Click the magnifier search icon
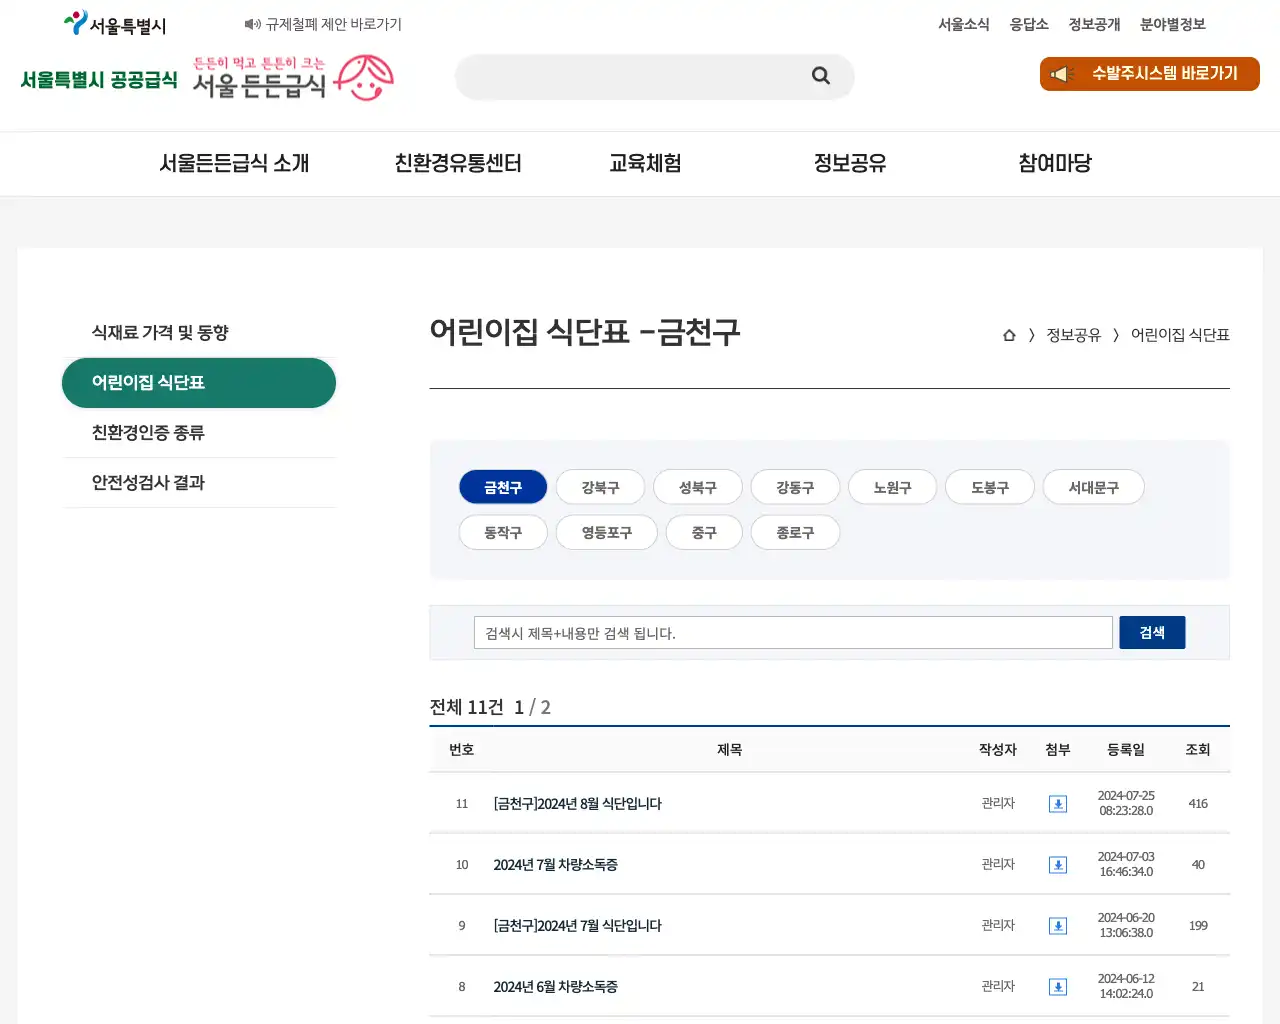Screen dimensions: 1280x1024 point(820,76)
